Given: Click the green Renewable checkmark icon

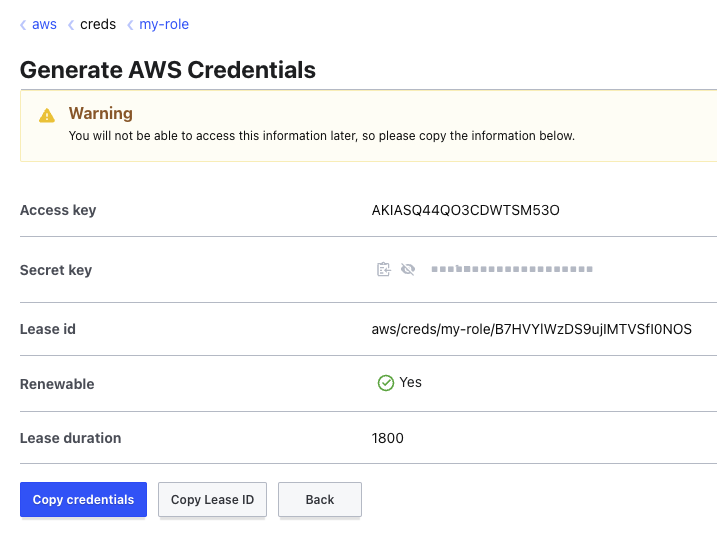Looking at the screenshot, I should pyautogui.click(x=385, y=383).
